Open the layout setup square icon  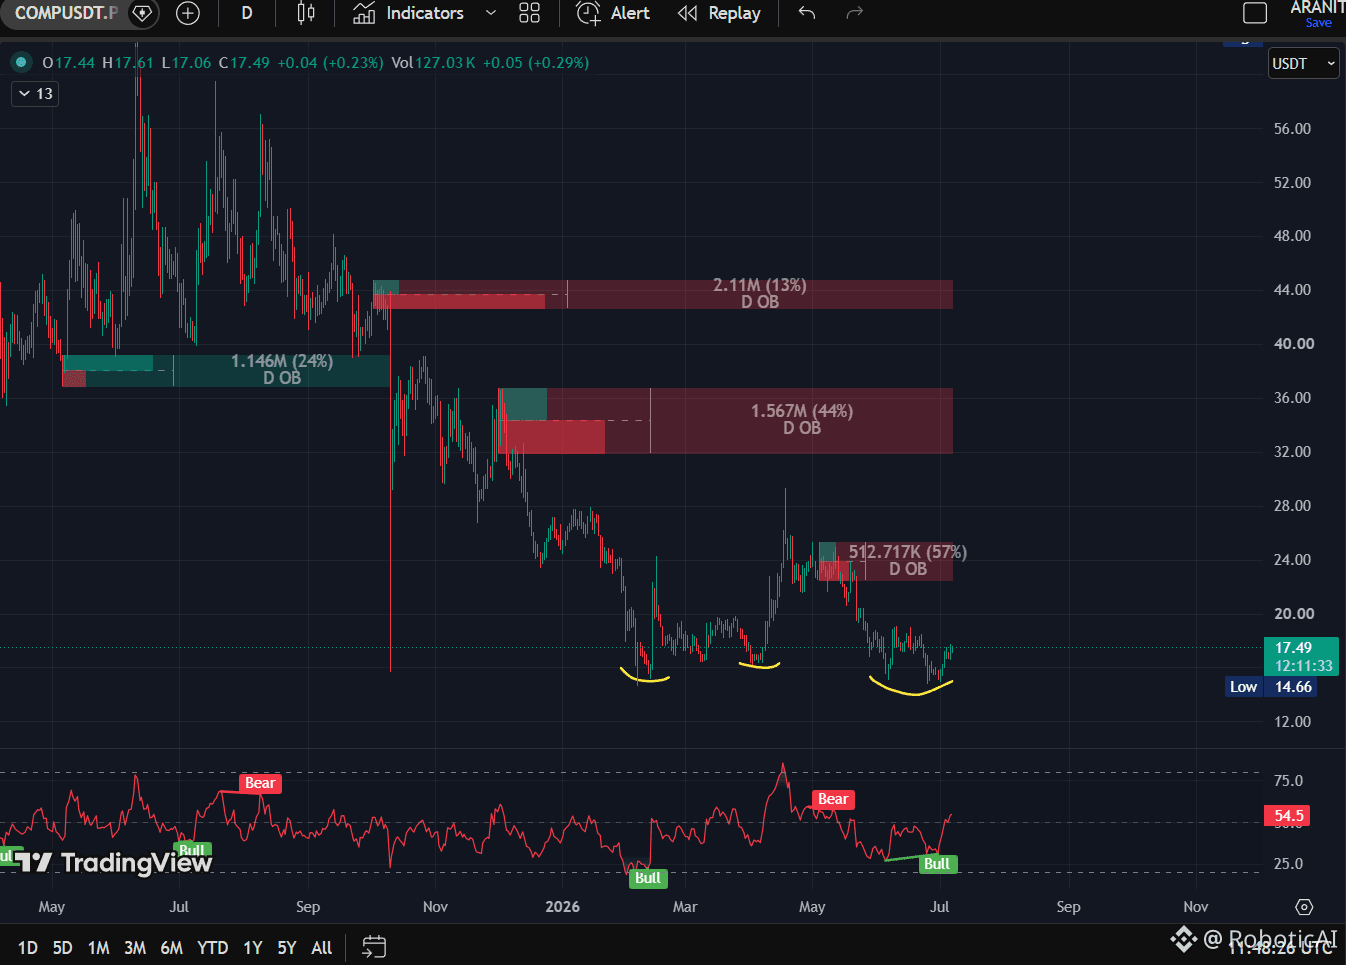(1255, 13)
